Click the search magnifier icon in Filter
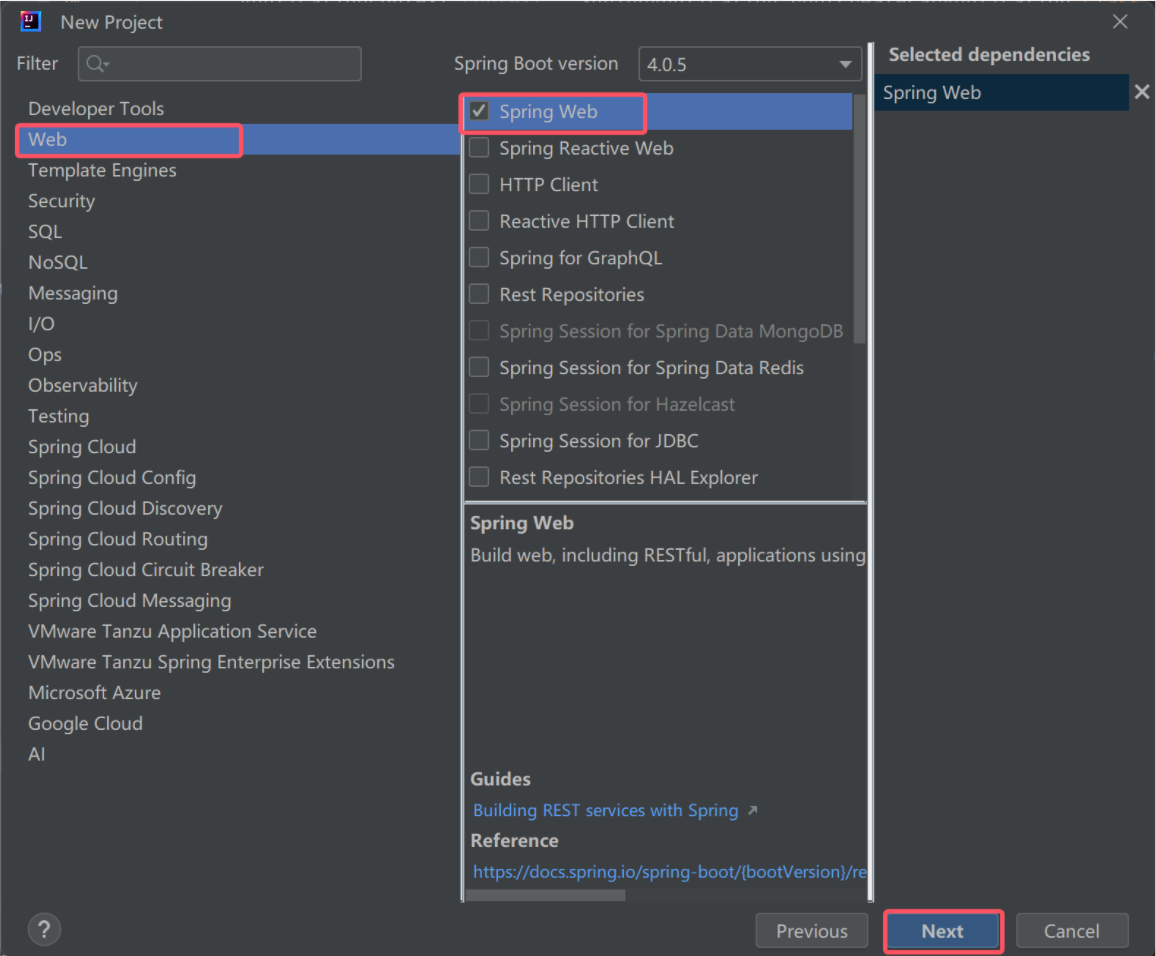The width and height of the screenshot is (1156, 956). pyautogui.click(x=96, y=64)
